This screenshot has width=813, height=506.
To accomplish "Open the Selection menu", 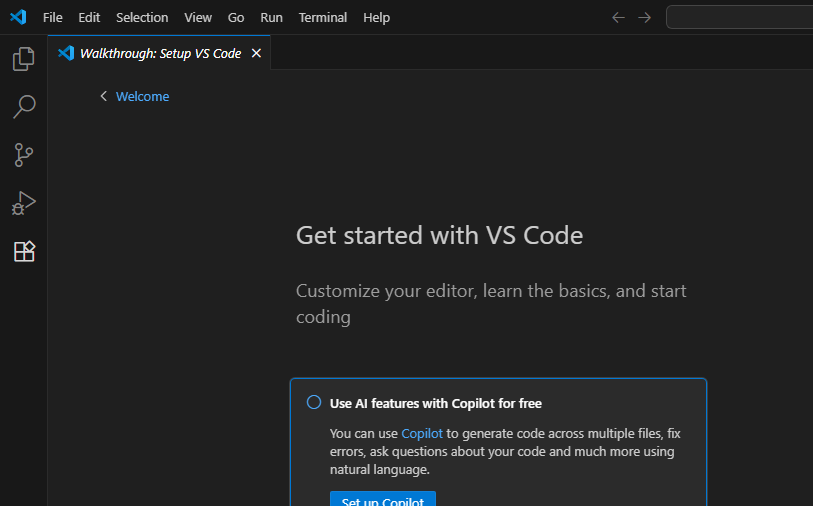I will click(142, 17).
